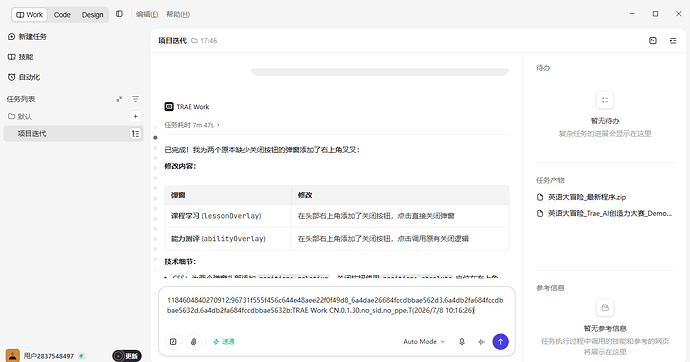Click the folder icon beside 17:46
The width and height of the screenshot is (690, 362).
[x=194, y=40]
